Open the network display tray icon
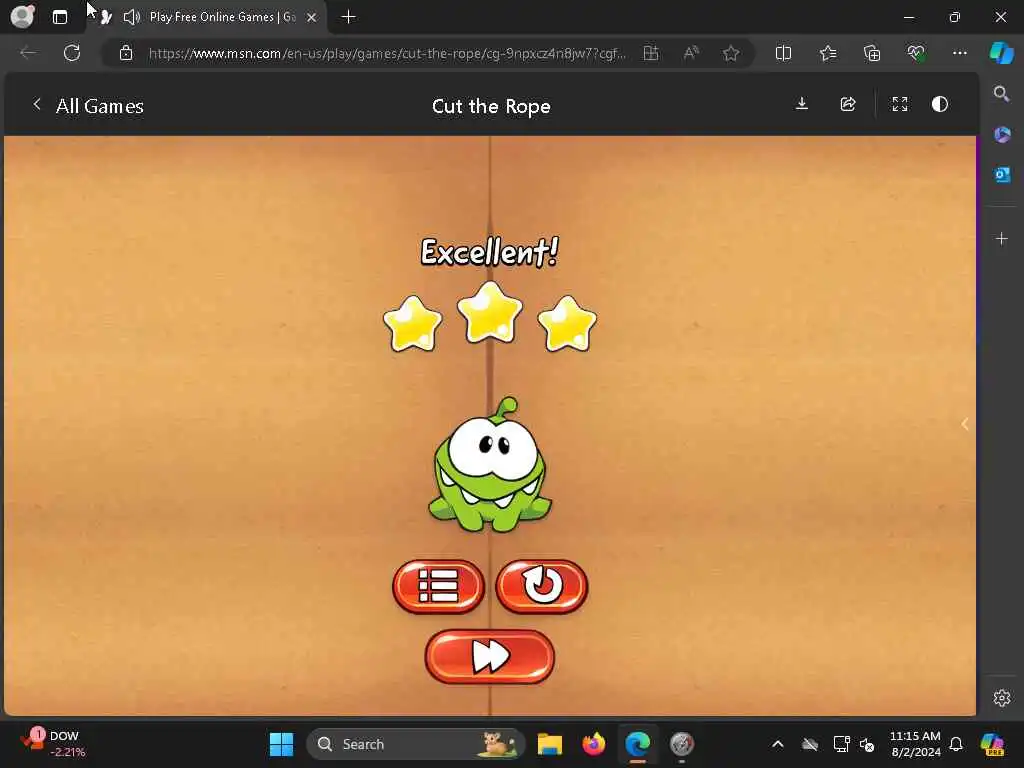Image resolution: width=1024 pixels, height=768 pixels. coord(841,744)
